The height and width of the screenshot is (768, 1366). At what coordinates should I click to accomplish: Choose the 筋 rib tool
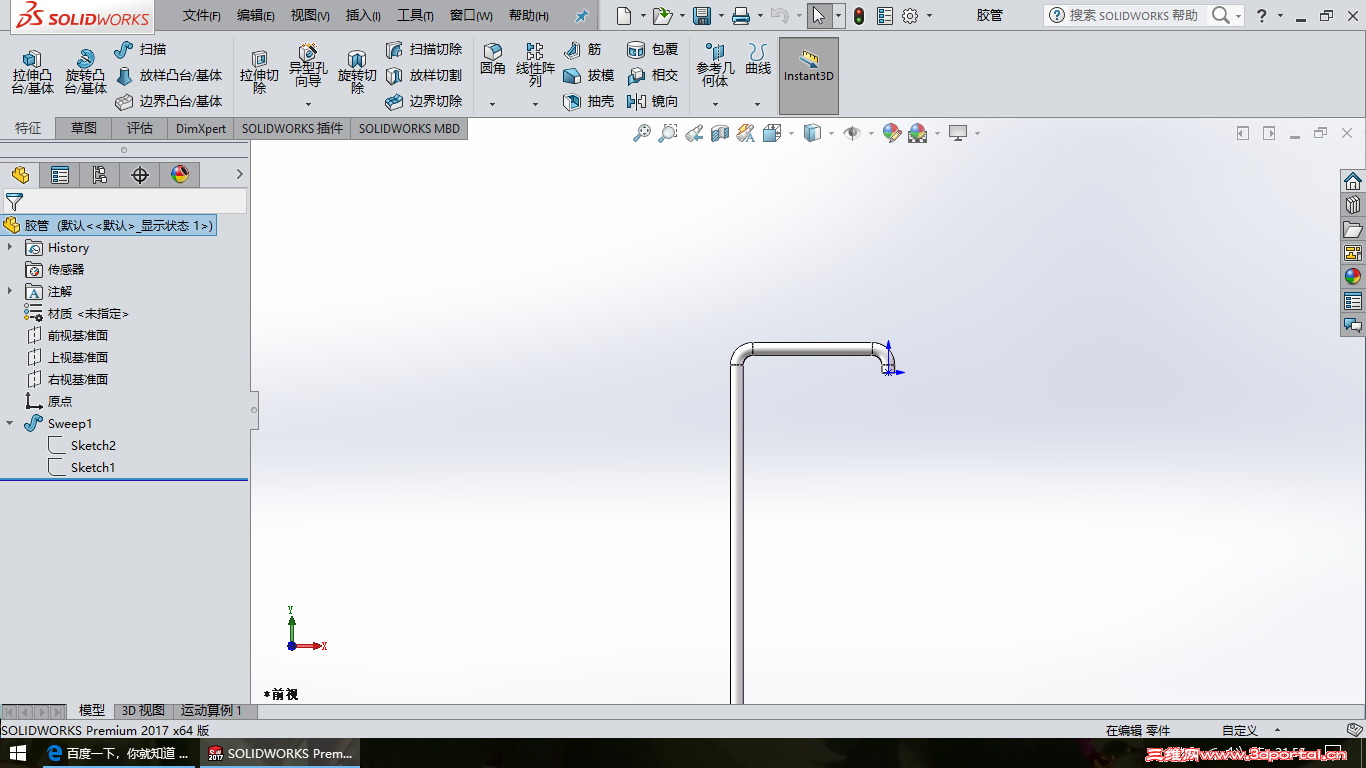tap(582, 49)
